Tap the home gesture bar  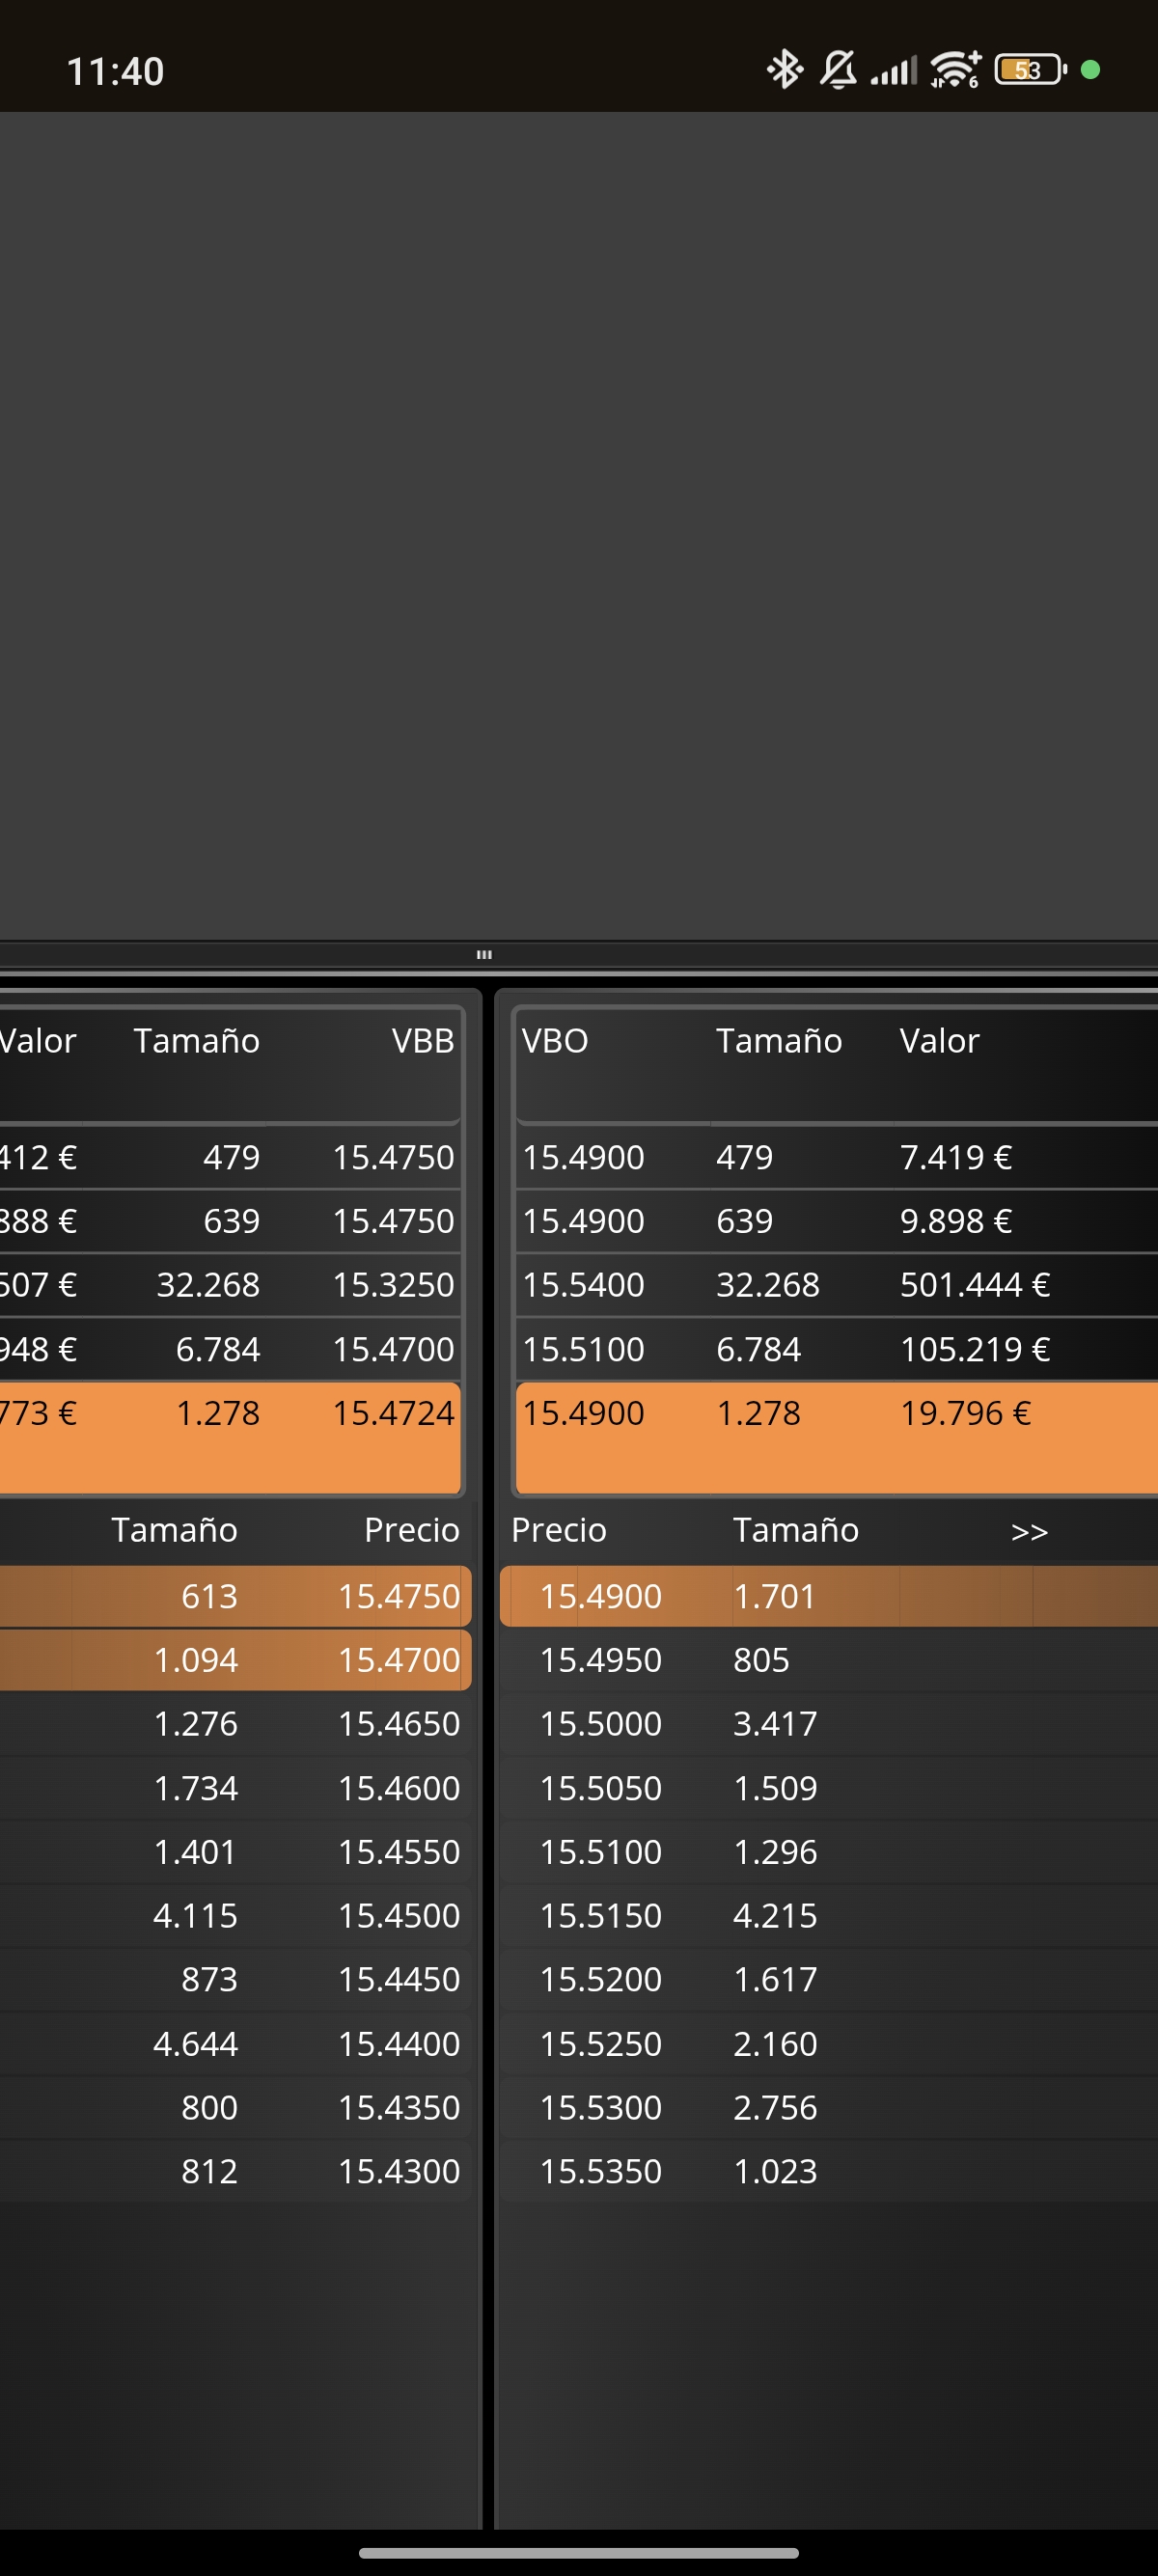pos(579,2553)
